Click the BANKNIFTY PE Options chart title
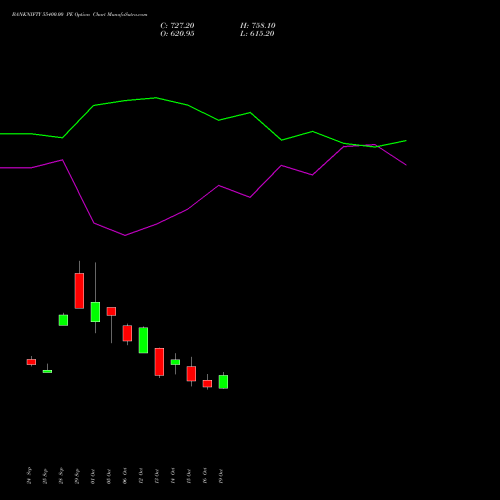The image size is (500, 500). click(79, 15)
